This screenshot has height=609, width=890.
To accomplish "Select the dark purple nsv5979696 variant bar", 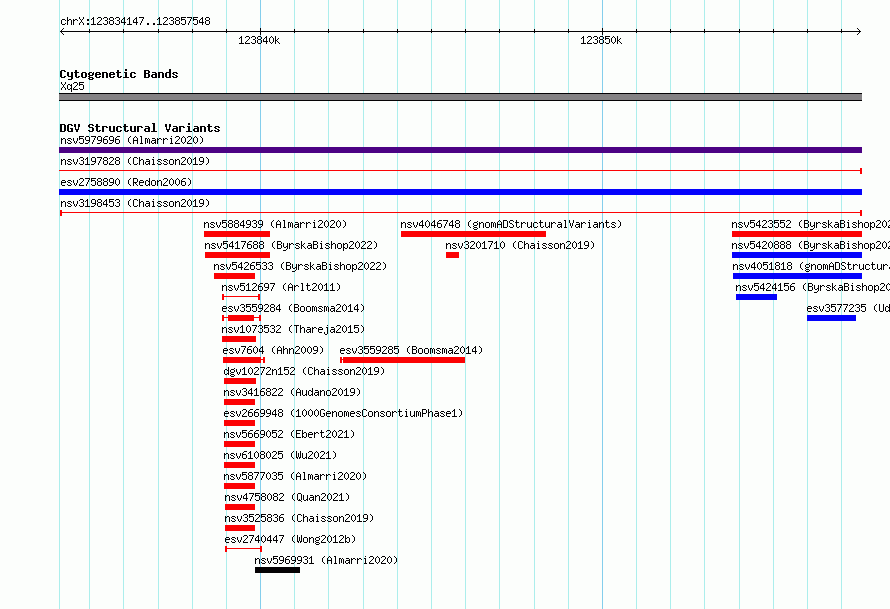I will pyautogui.click(x=460, y=150).
